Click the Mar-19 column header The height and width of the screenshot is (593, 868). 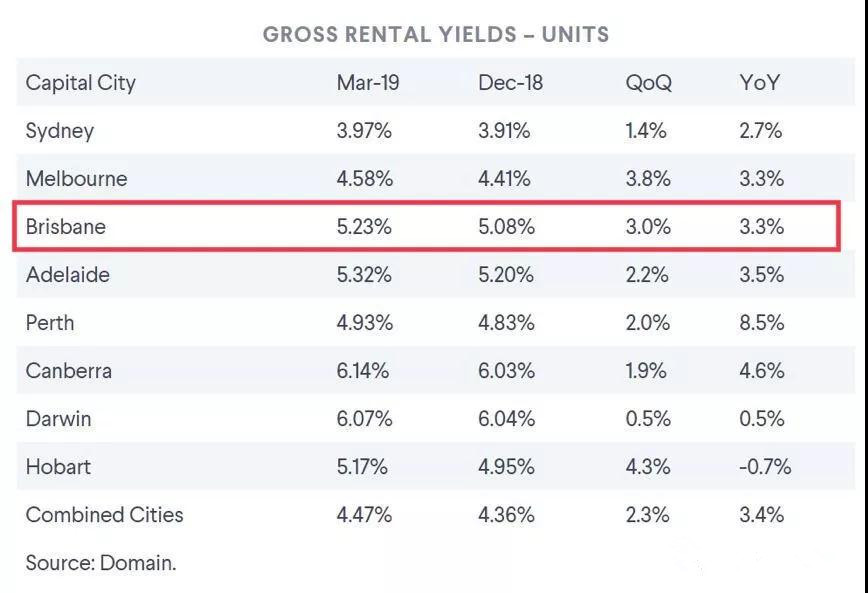(367, 83)
